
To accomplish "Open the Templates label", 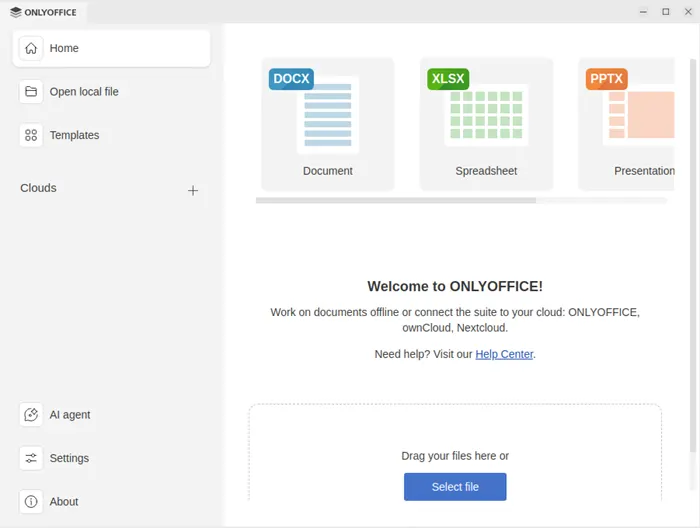I will [x=74, y=135].
